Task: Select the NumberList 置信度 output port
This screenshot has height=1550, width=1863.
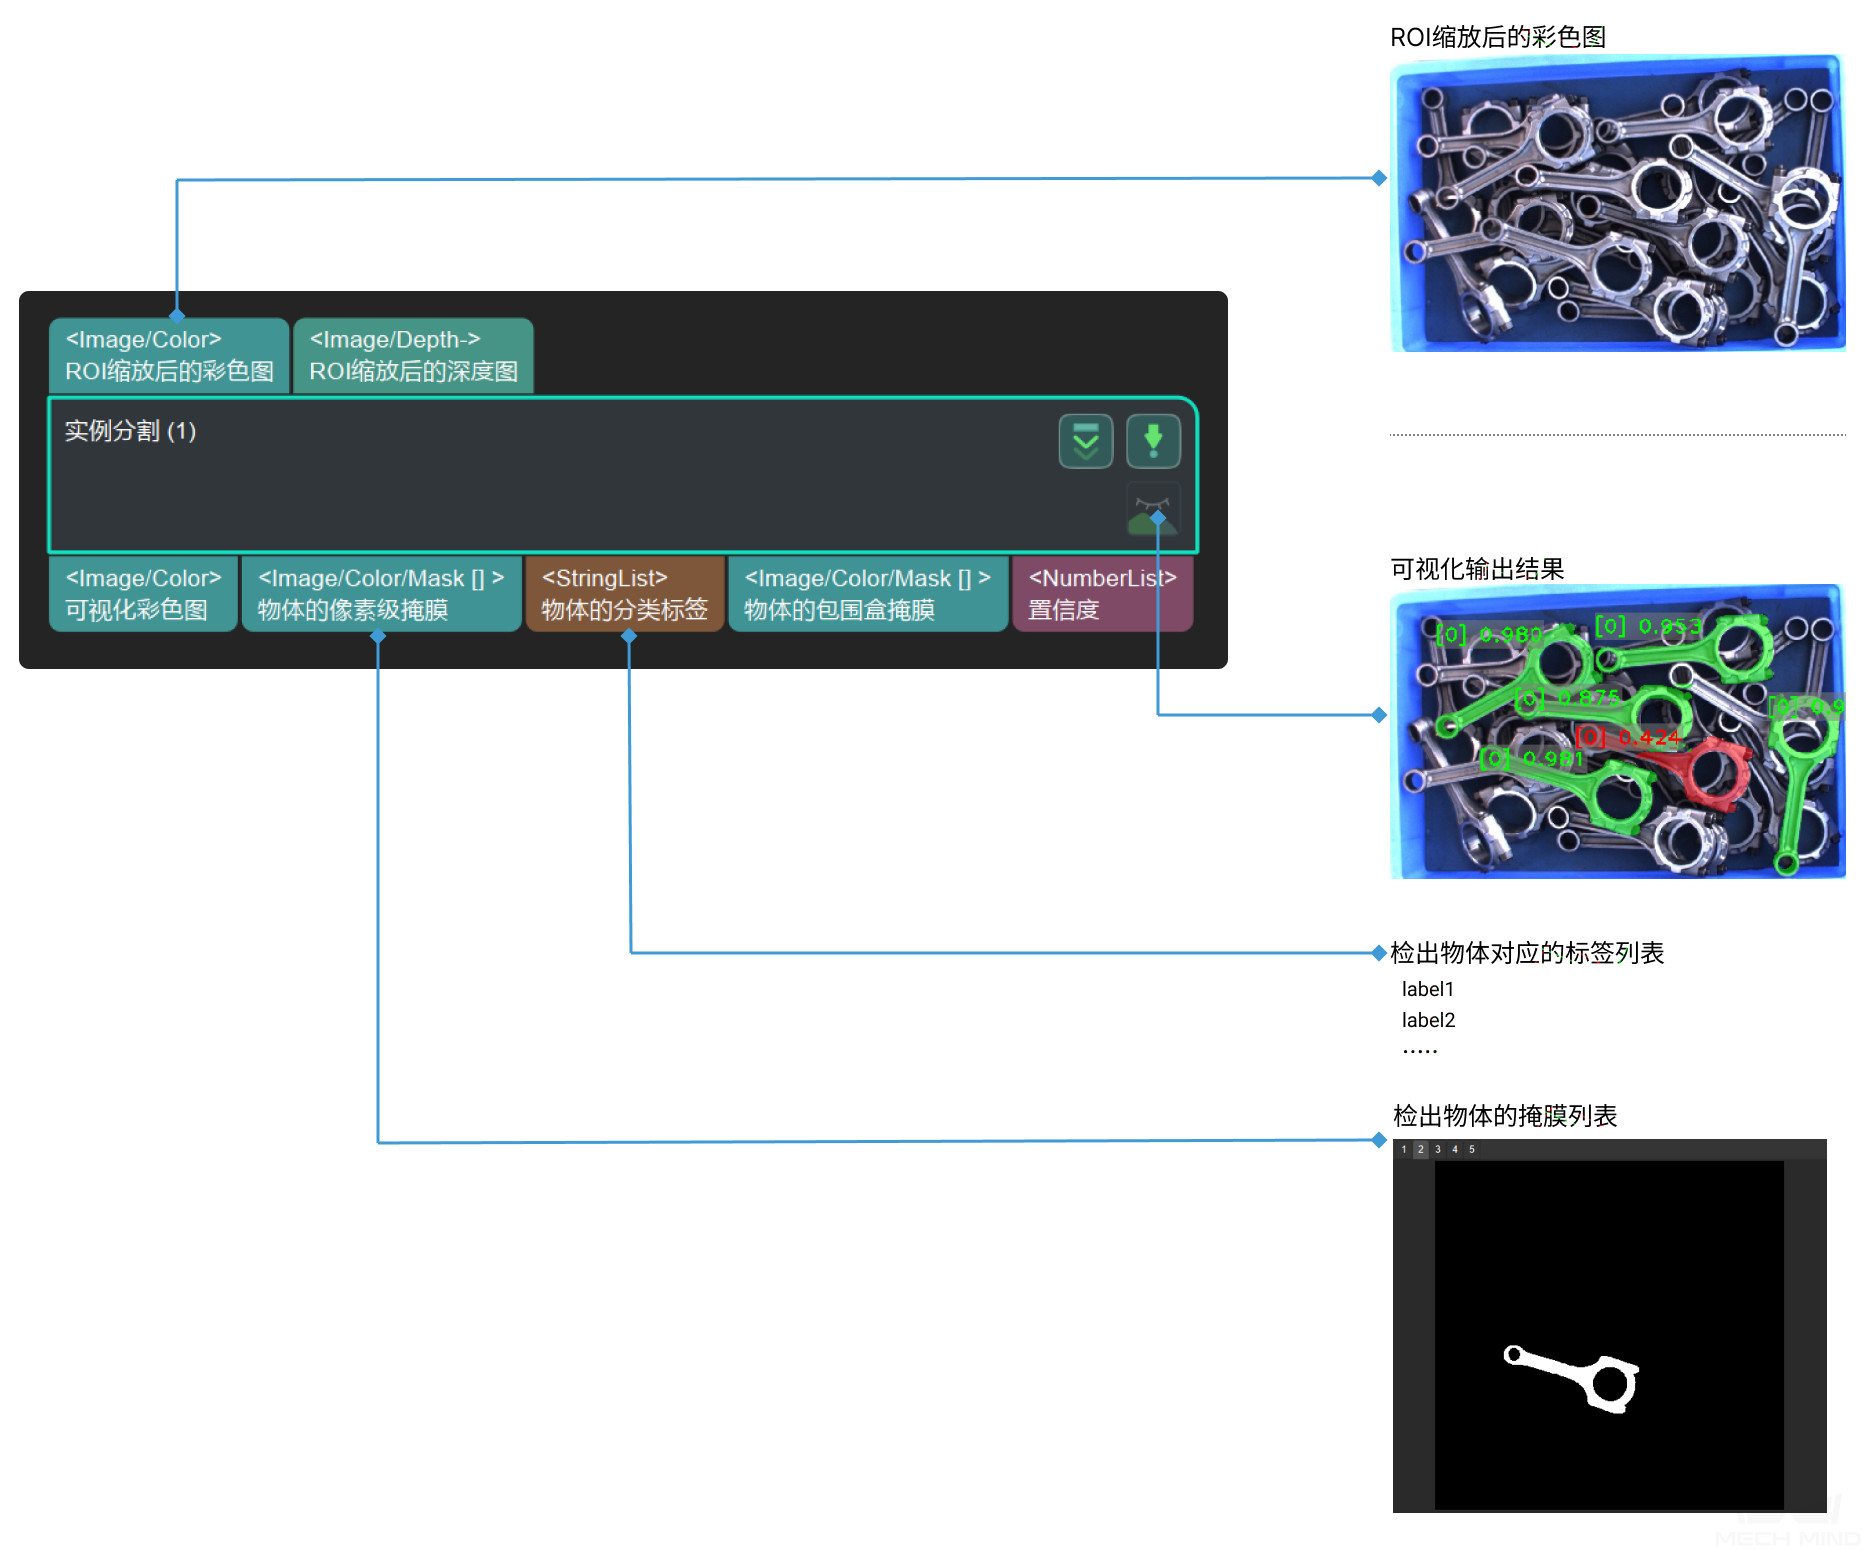Action: pyautogui.click(x=1103, y=594)
